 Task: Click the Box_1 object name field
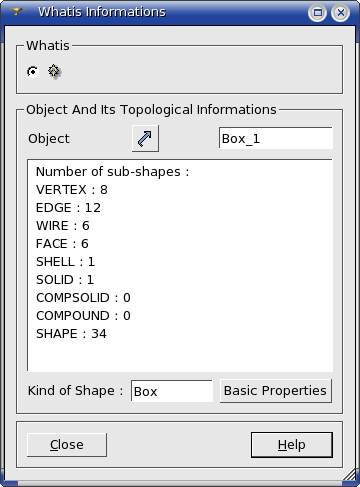[276, 138]
